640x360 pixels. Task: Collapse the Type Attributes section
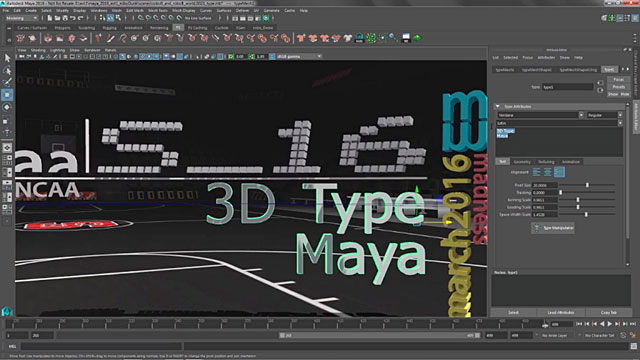point(498,107)
